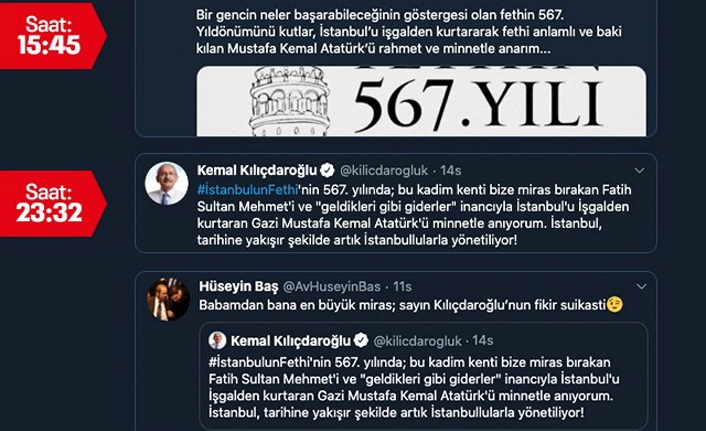Click the Hüseyin Baş display name
The image size is (706, 431).
[238, 286]
